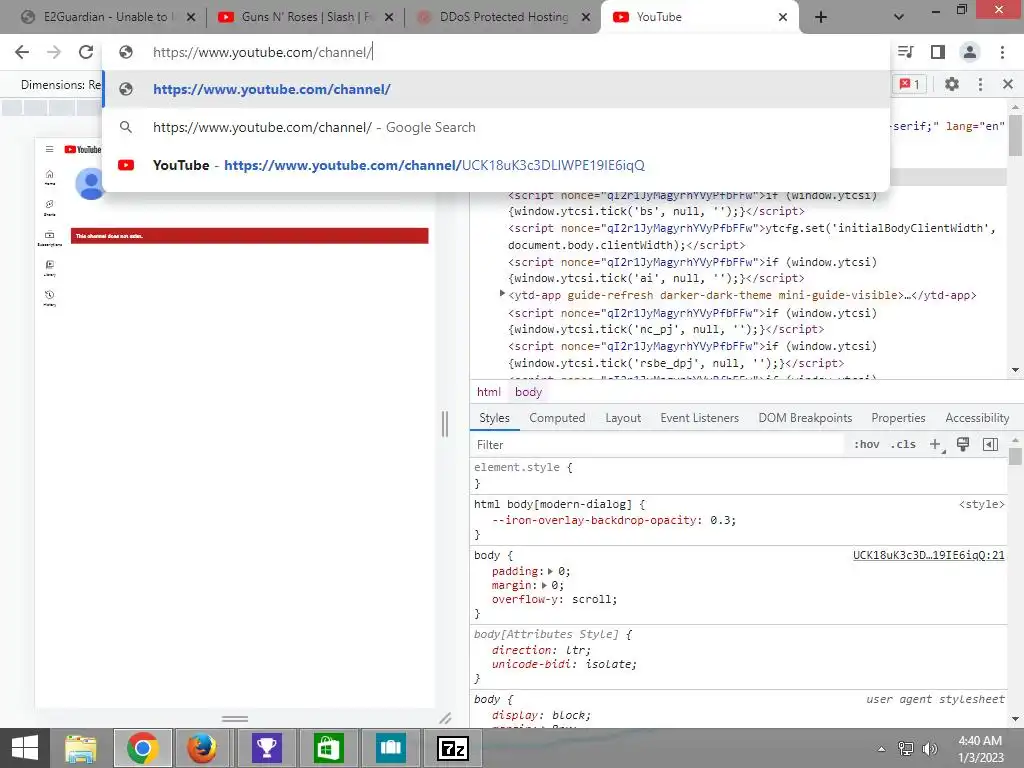
Task: Click the Windows Start button
Action: [25, 748]
